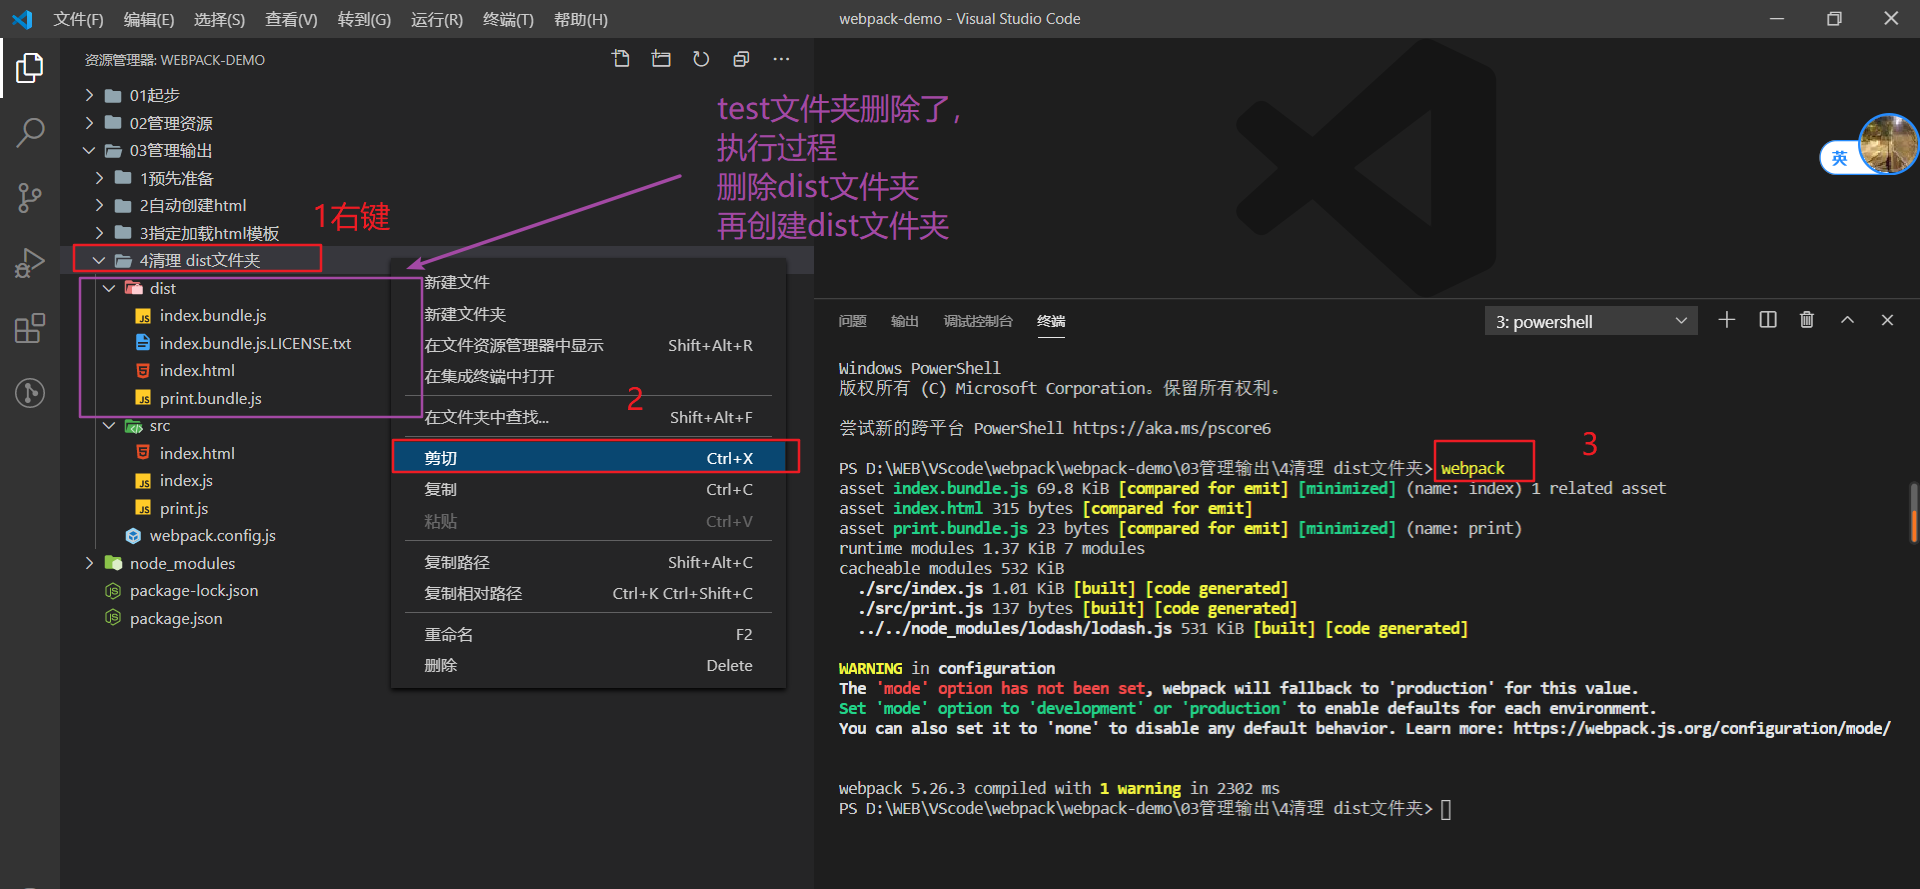Choose 重命名 in context menu

pyautogui.click(x=588, y=634)
